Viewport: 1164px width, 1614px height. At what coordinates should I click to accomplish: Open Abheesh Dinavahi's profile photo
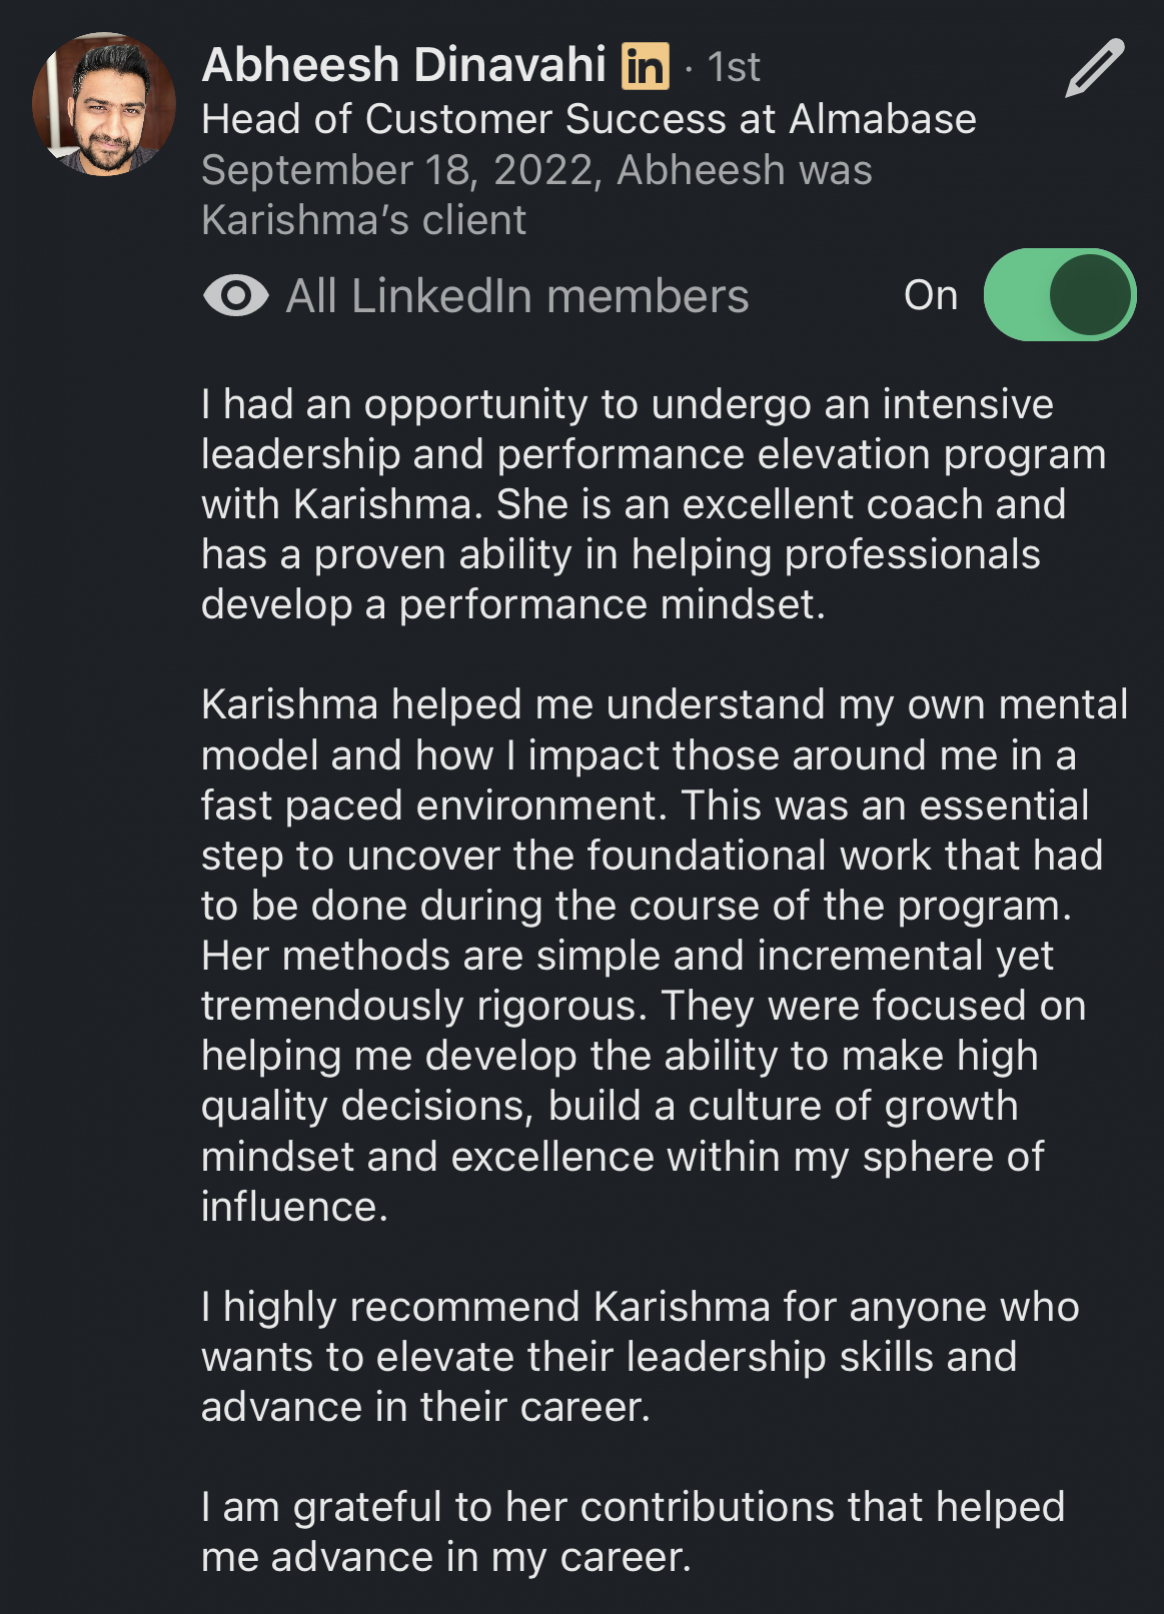(x=104, y=104)
